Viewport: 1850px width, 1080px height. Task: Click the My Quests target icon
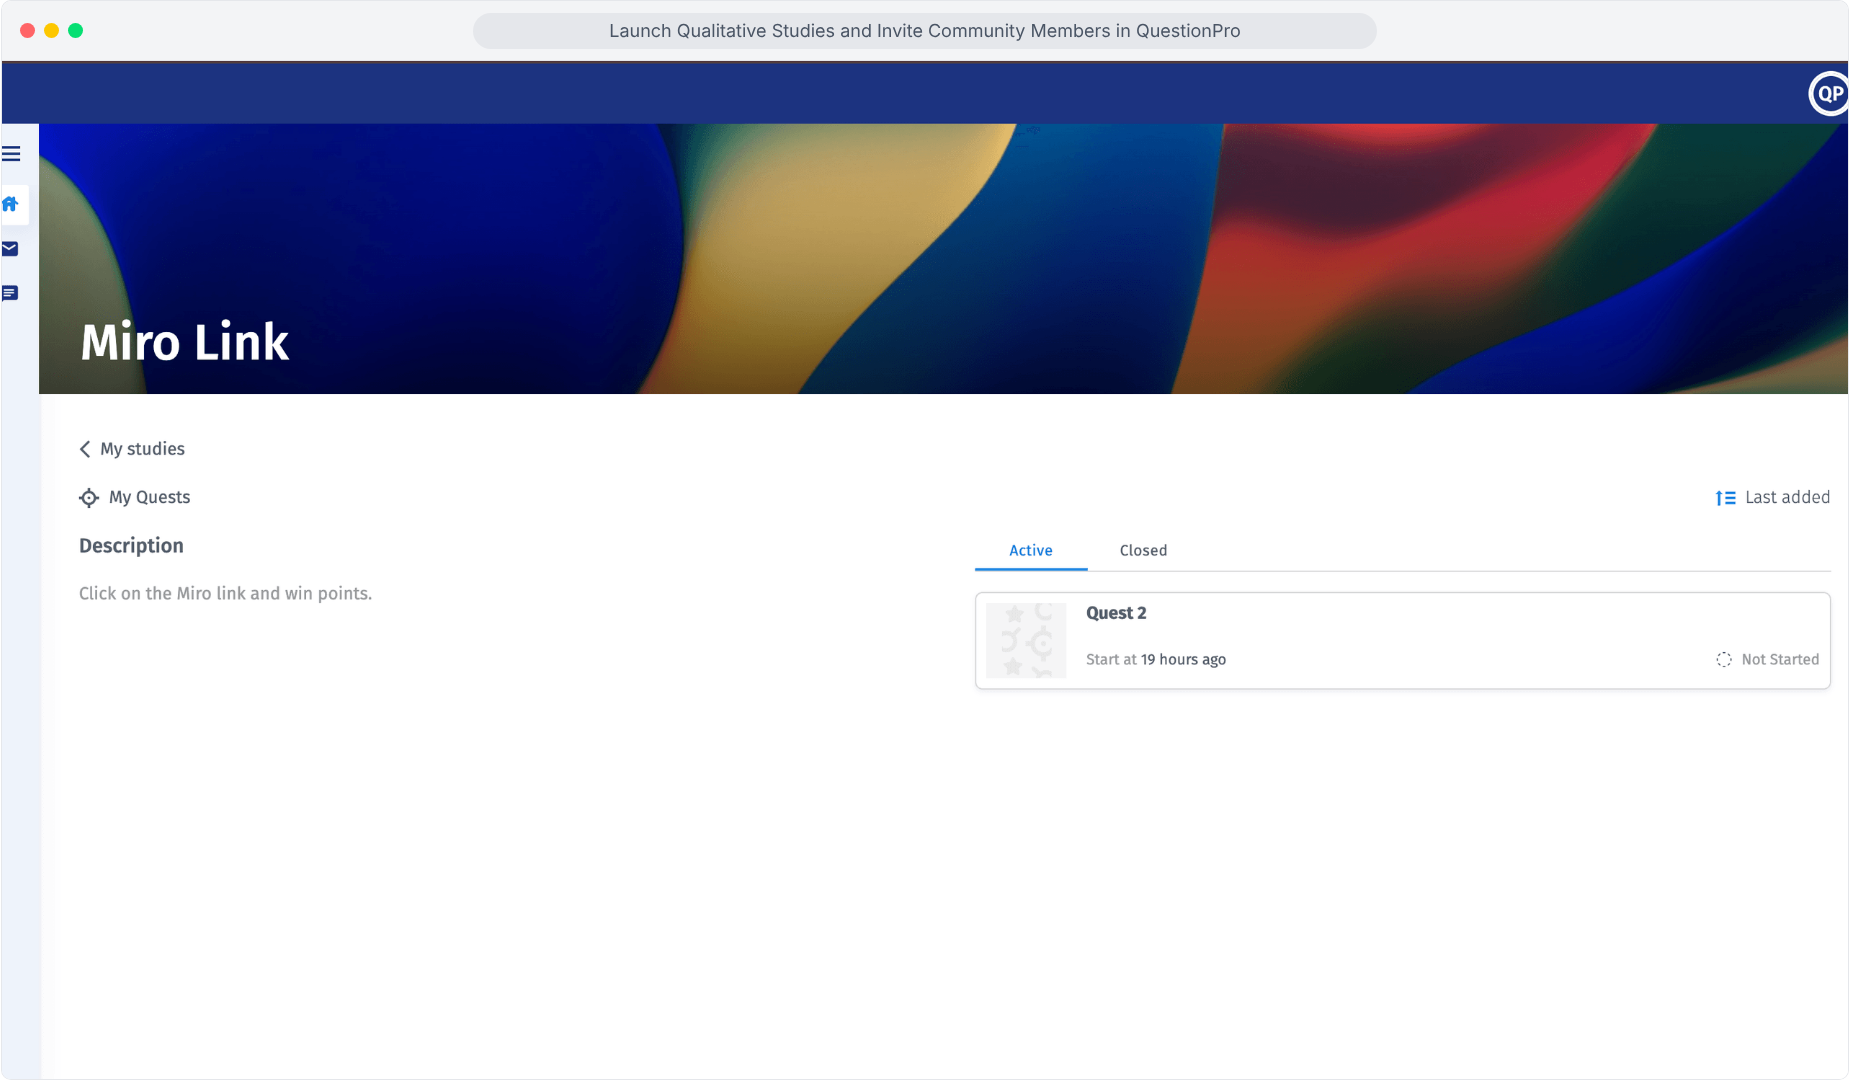coord(89,498)
